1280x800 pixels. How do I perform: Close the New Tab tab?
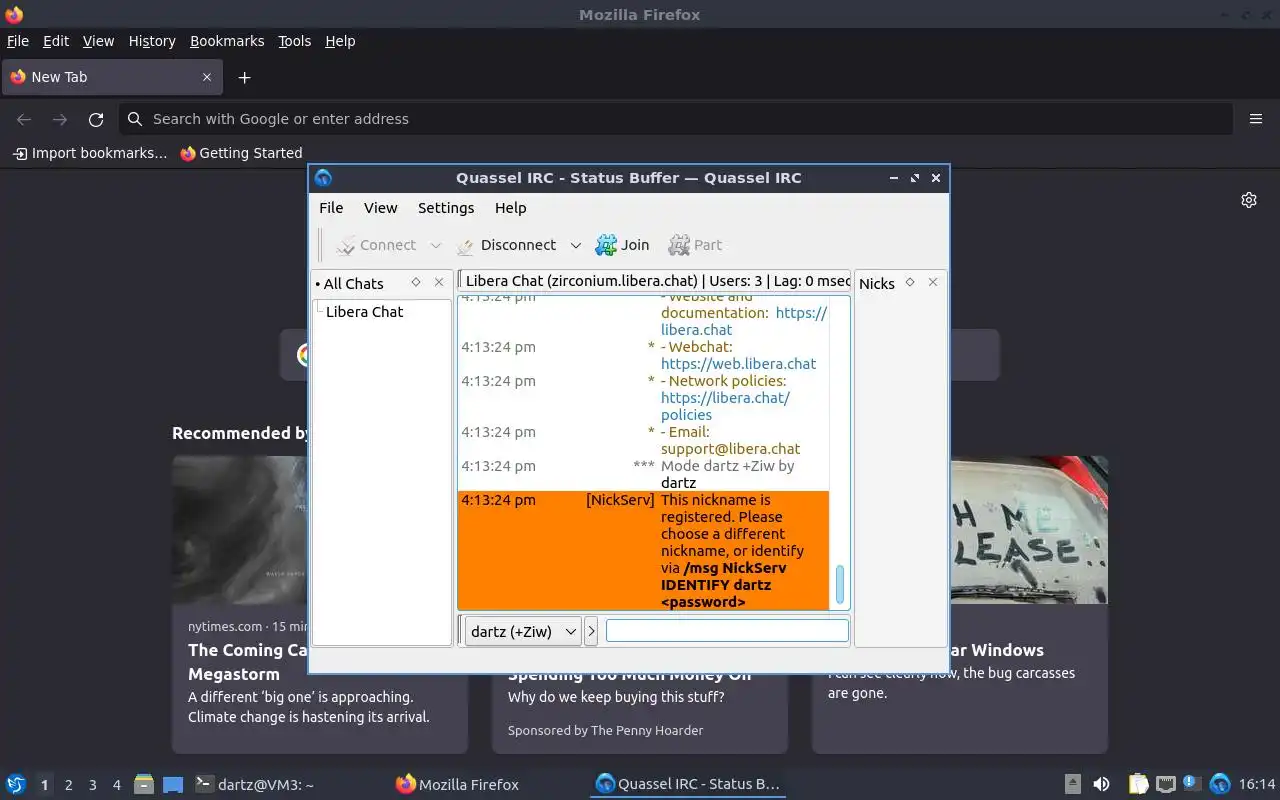click(207, 77)
